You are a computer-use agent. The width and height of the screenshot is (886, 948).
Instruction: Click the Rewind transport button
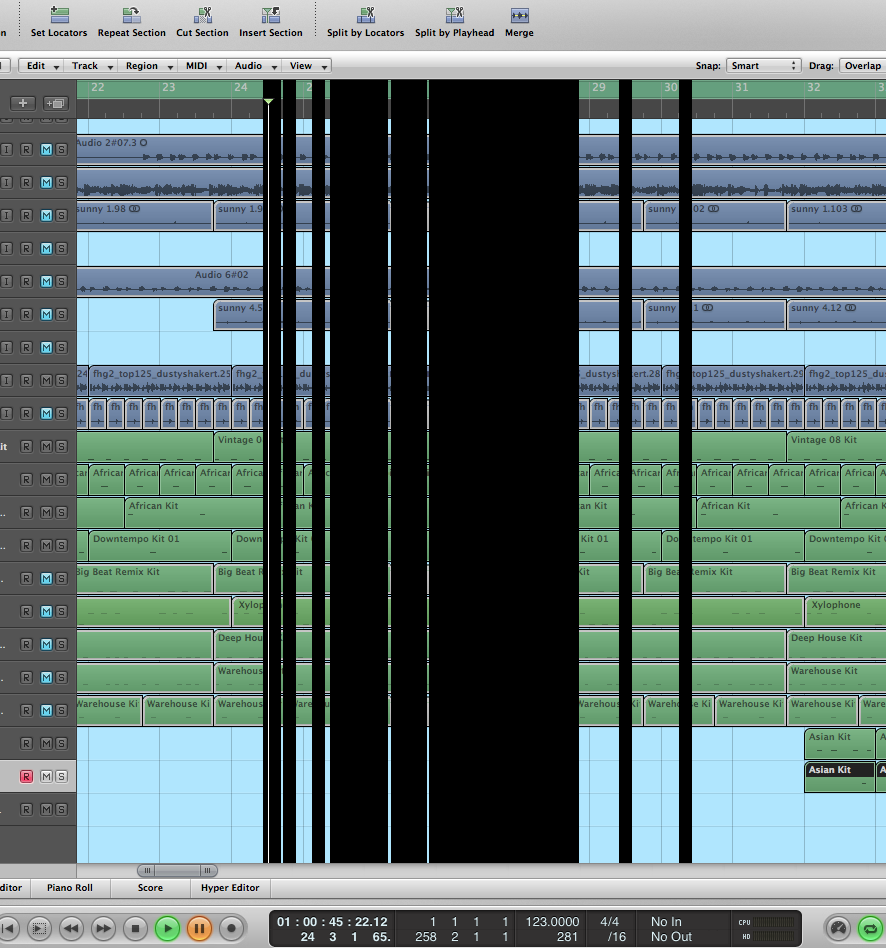click(x=71, y=928)
